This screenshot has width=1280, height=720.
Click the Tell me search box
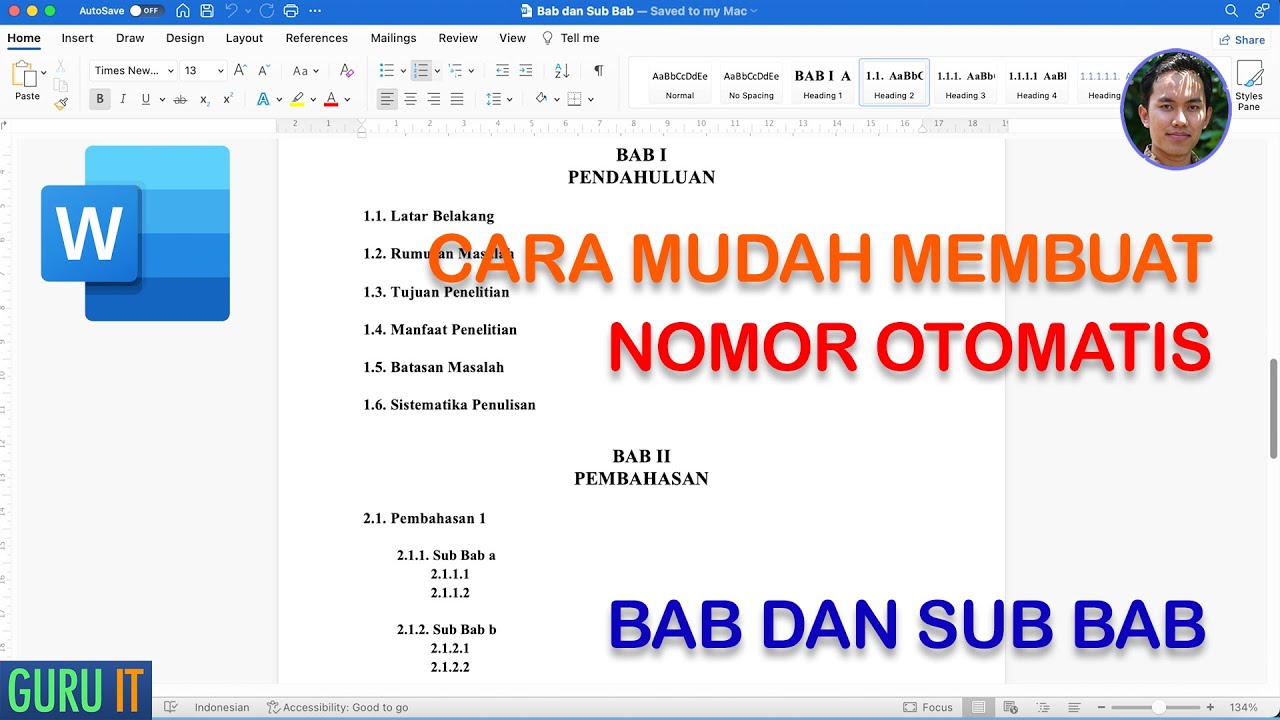(570, 38)
